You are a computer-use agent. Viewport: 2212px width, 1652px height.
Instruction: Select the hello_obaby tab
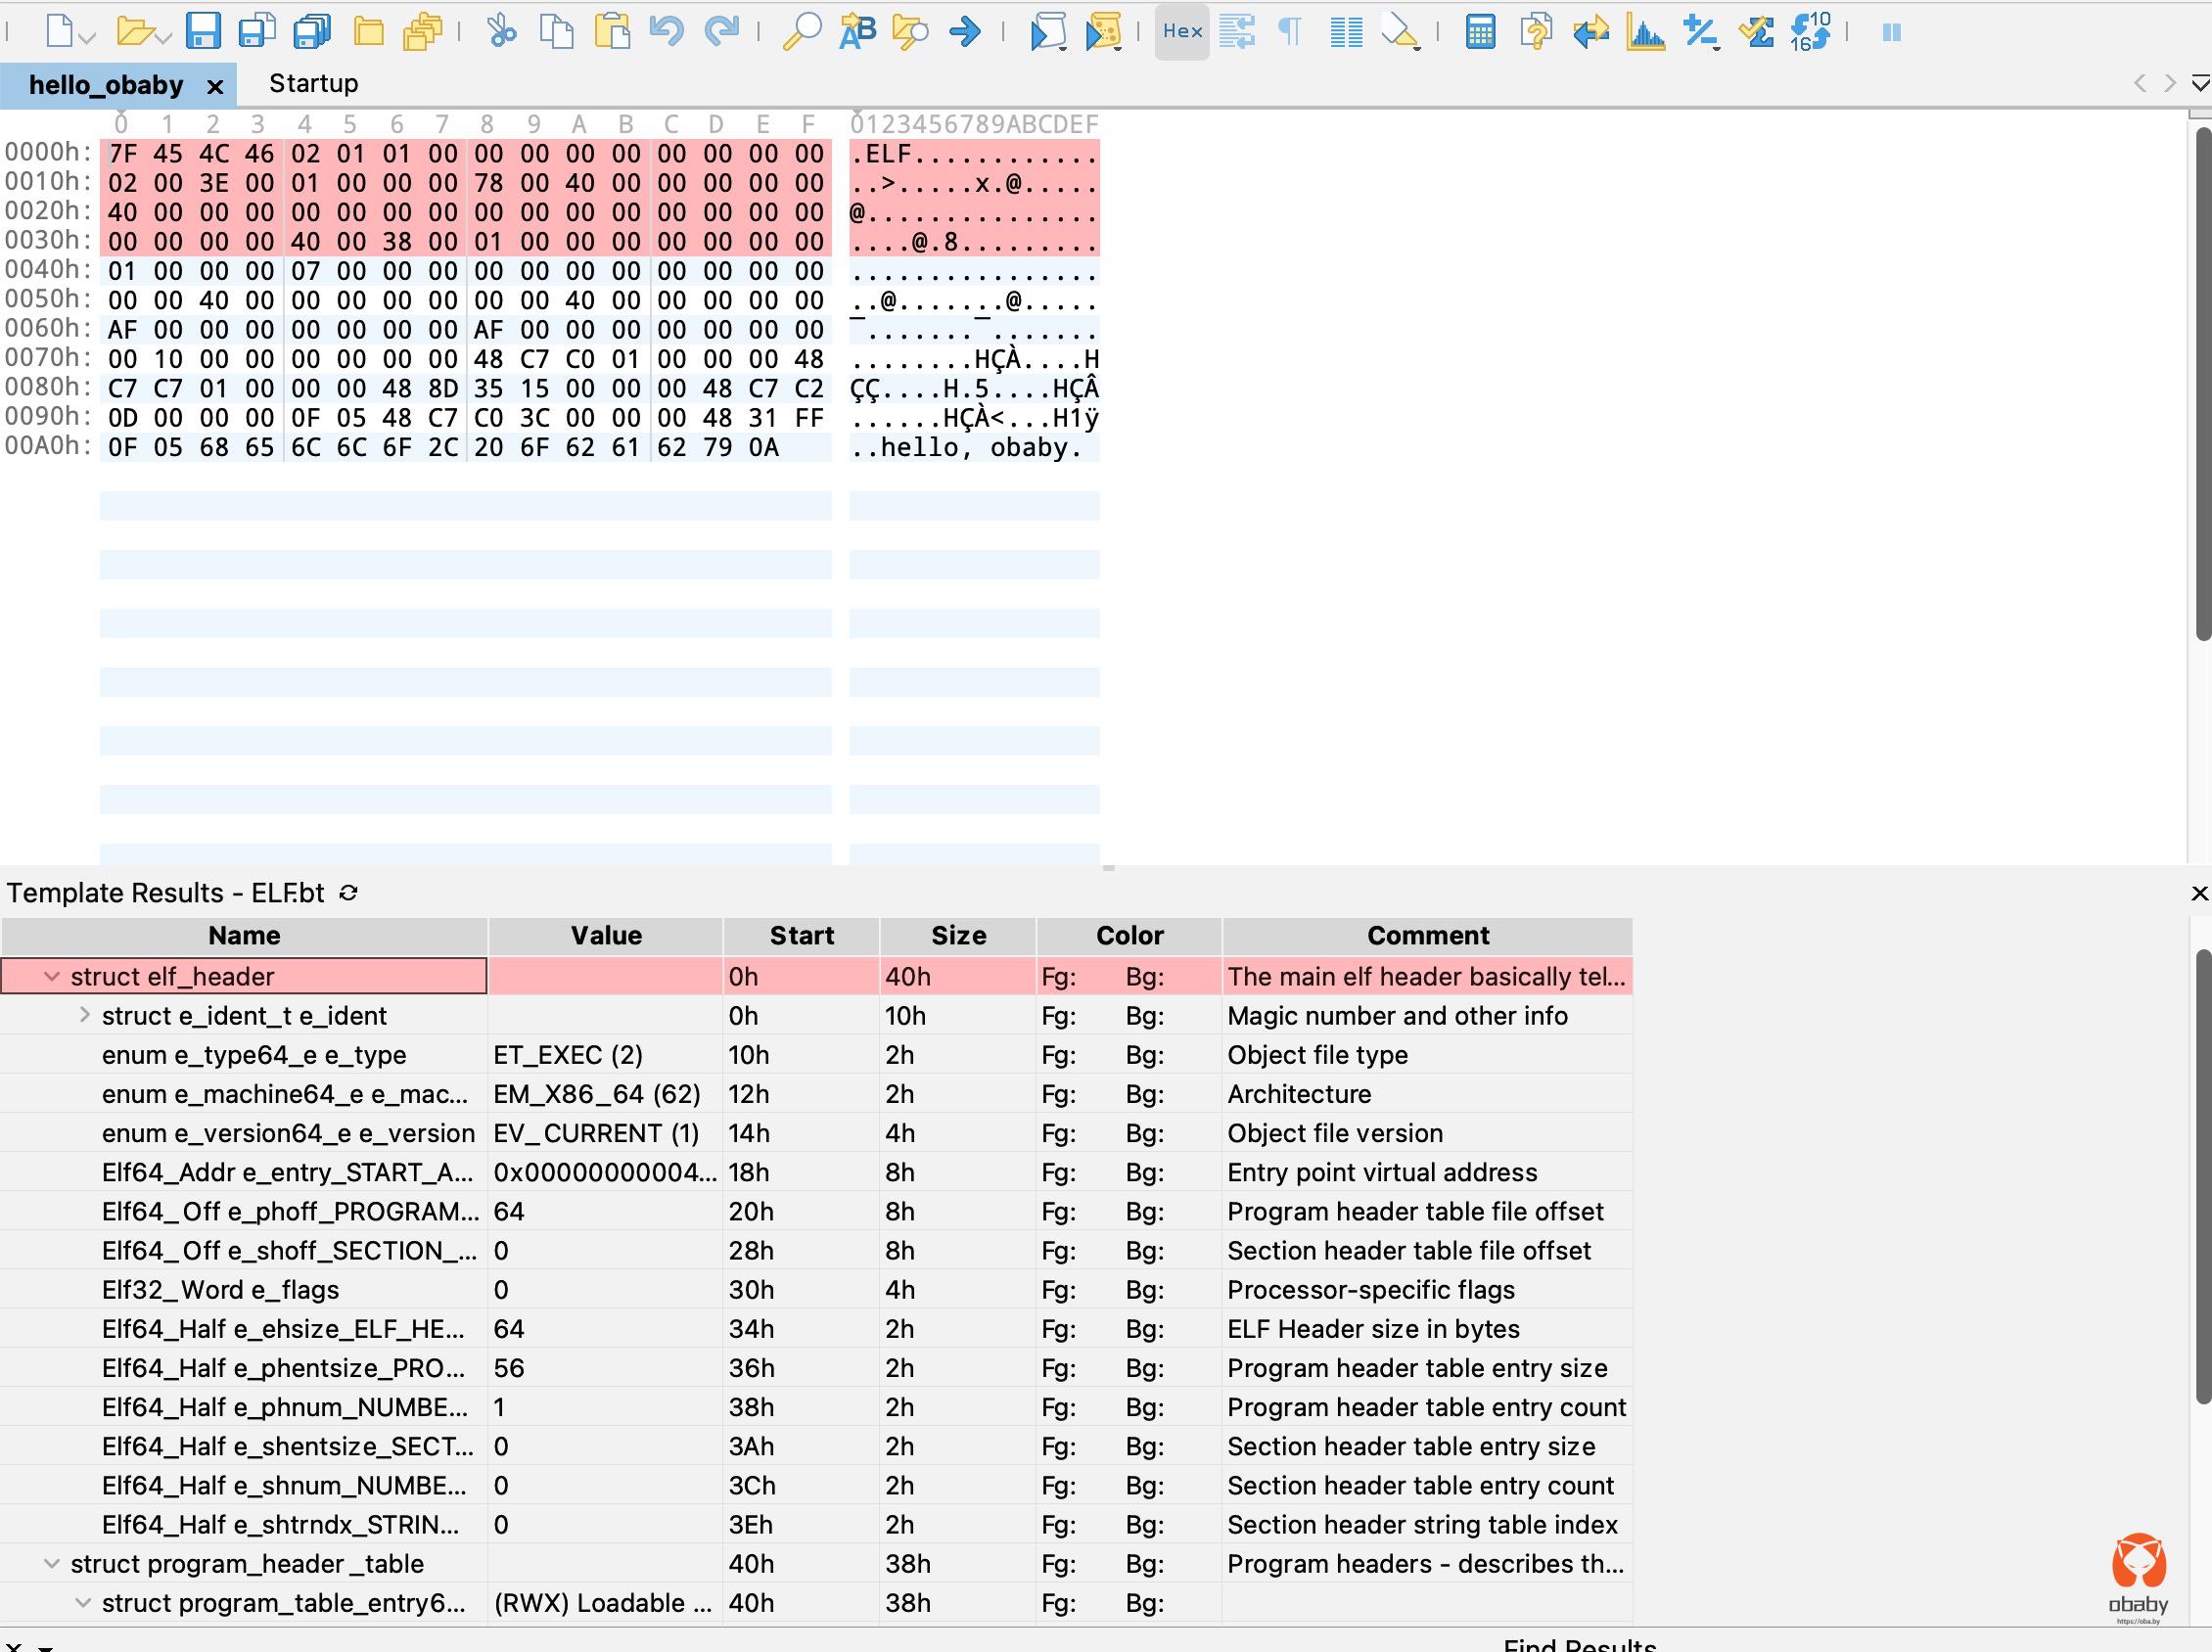(x=106, y=85)
